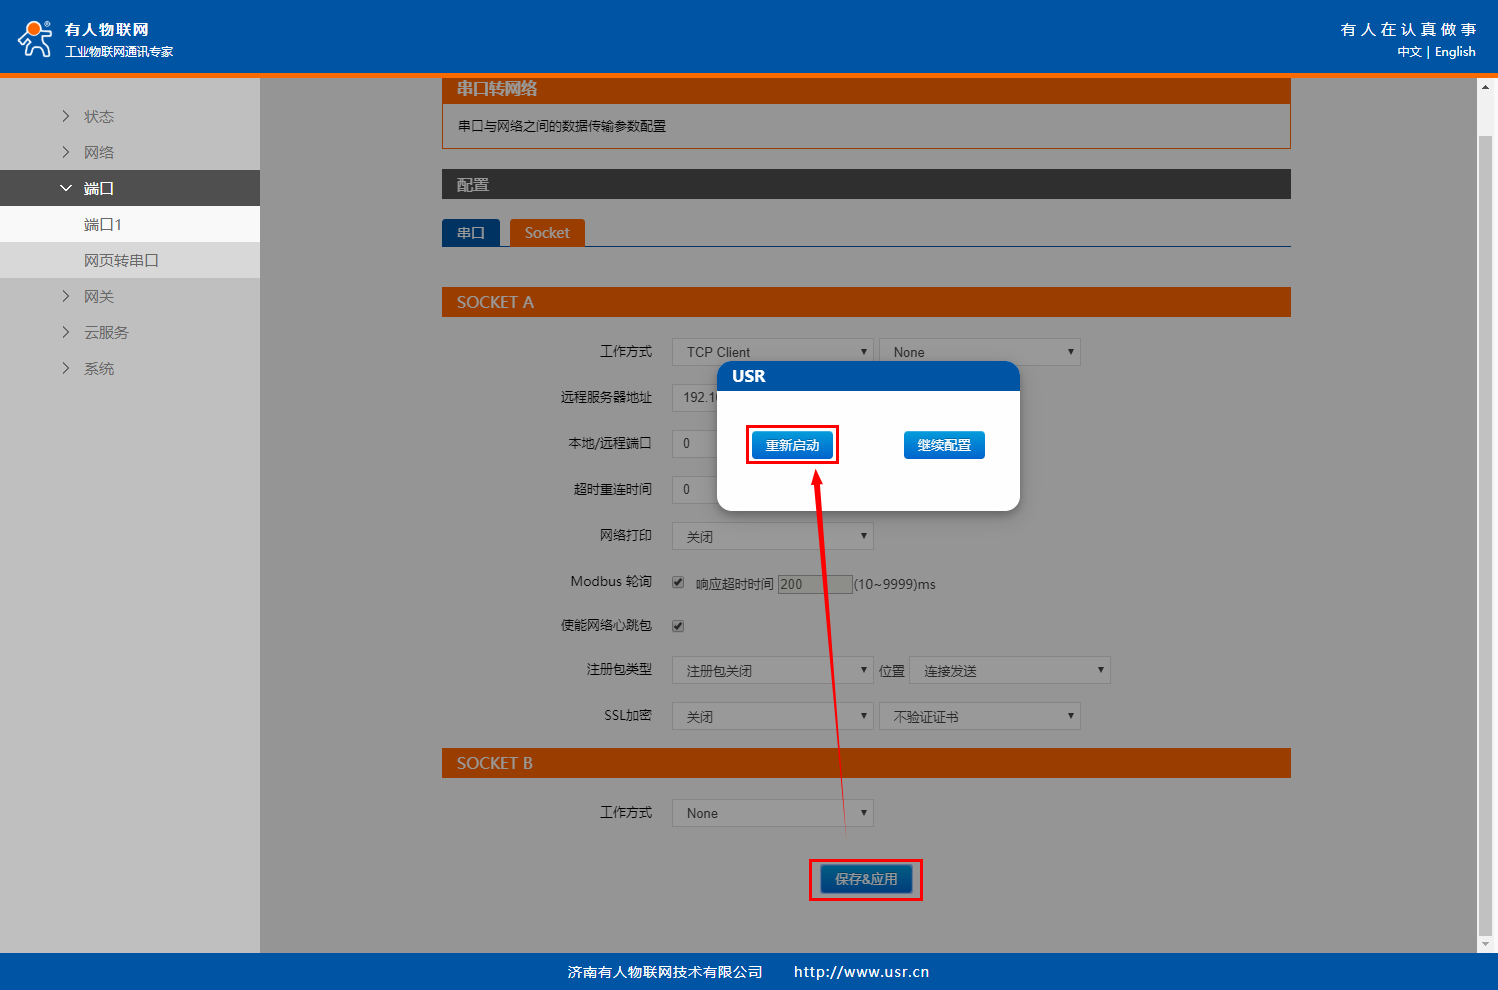Image resolution: width=1498 pixels, height=990 pixels.
Task: Expand the 状态 menu chevron
Action: click(66, 116)
